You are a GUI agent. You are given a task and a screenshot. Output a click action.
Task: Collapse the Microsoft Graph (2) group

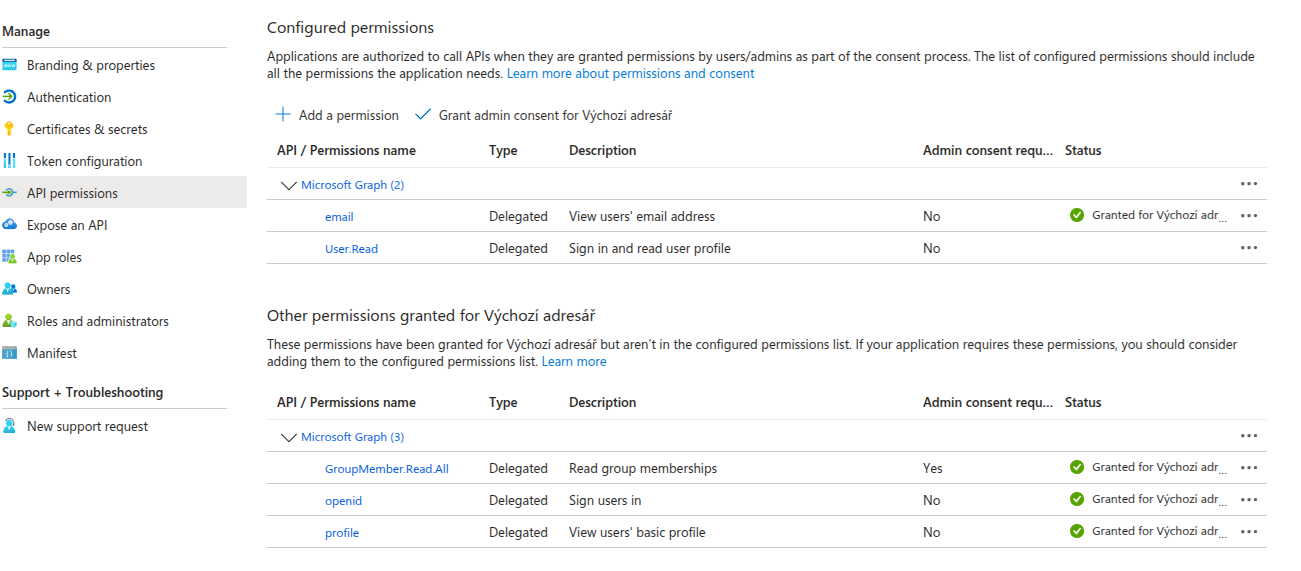(289, 185)
